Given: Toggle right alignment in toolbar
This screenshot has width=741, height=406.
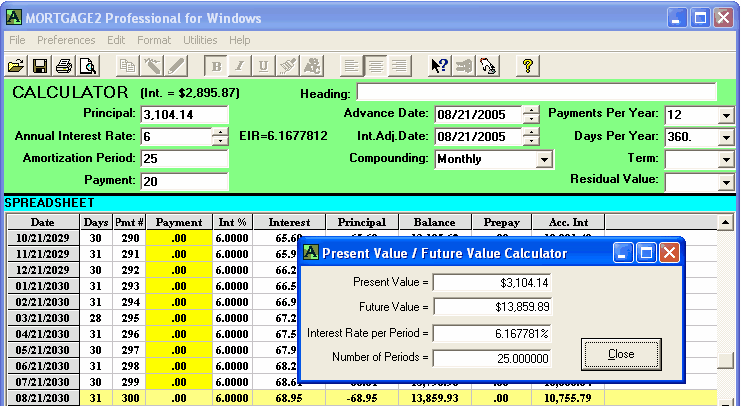Looking at the screenshot, I should [400, 66].
